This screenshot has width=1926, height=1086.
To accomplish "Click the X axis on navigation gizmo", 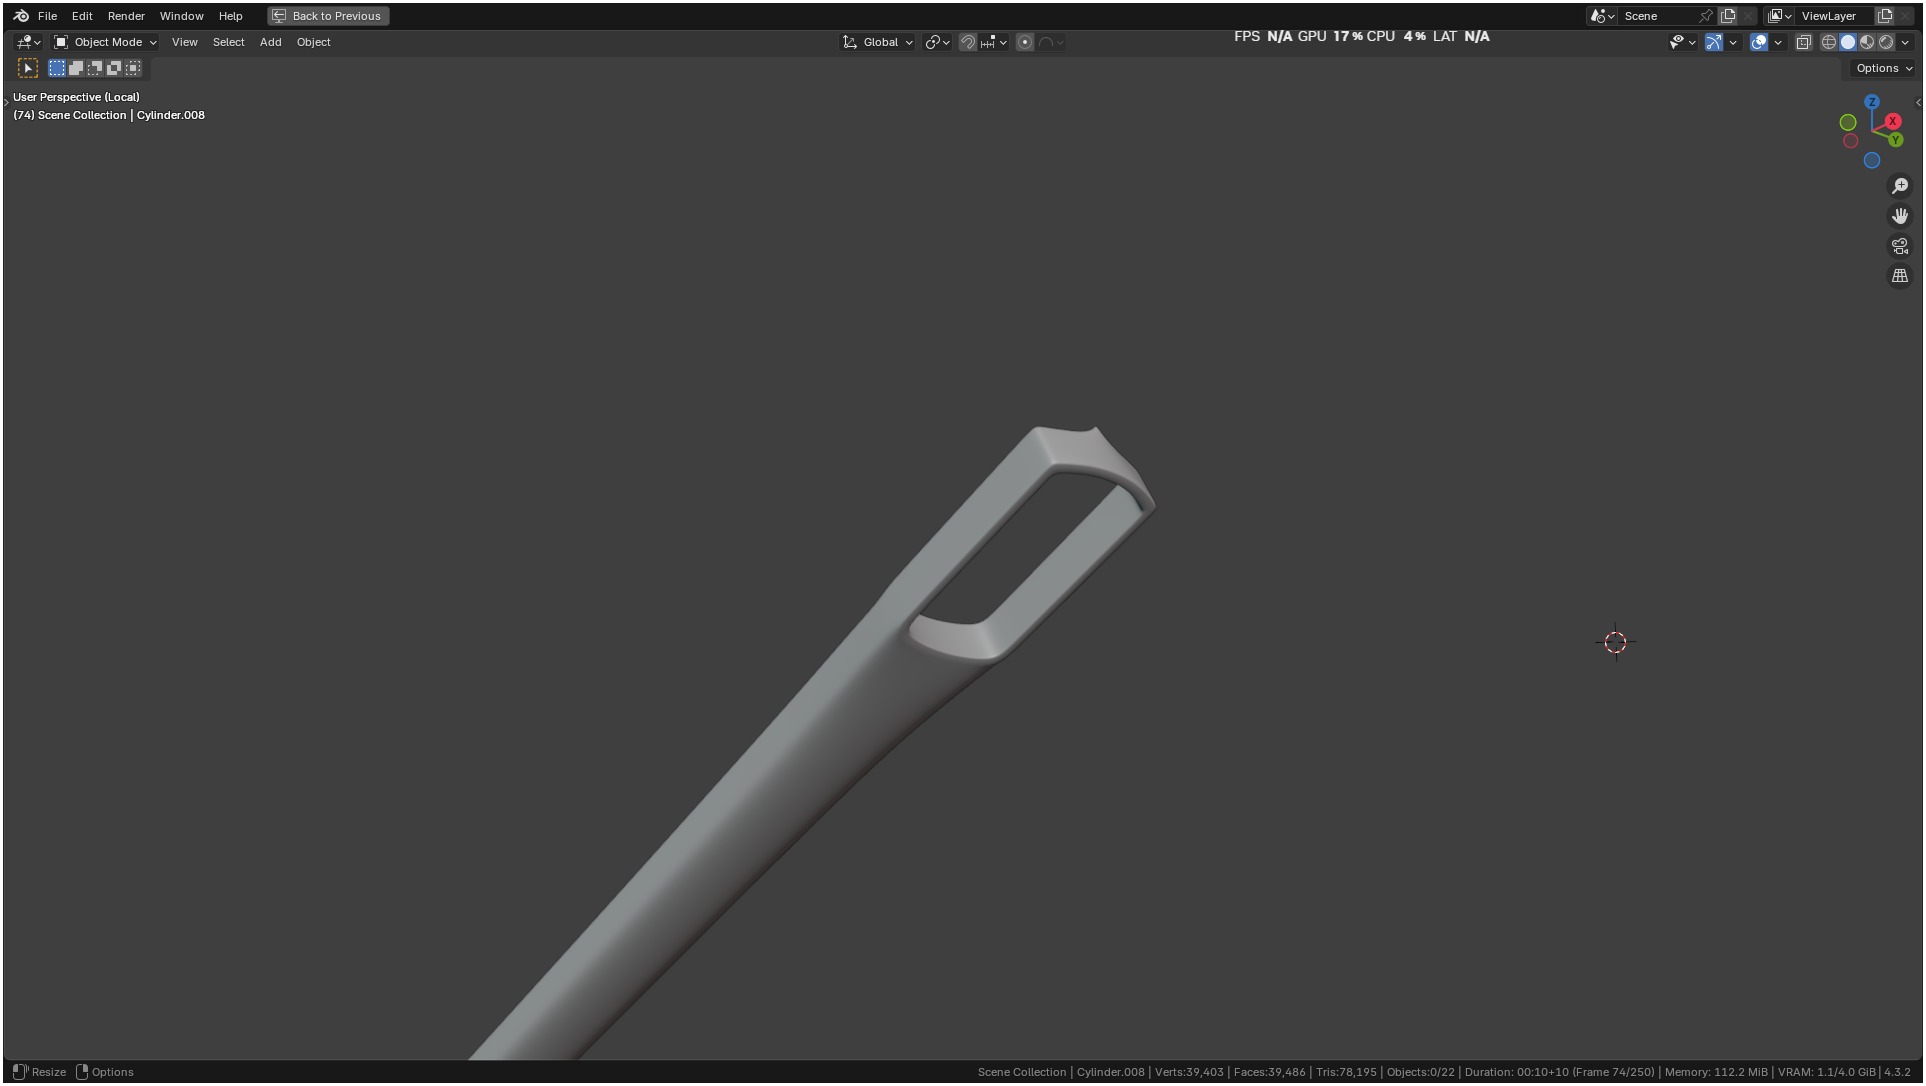I will [x=1892, y=121].
